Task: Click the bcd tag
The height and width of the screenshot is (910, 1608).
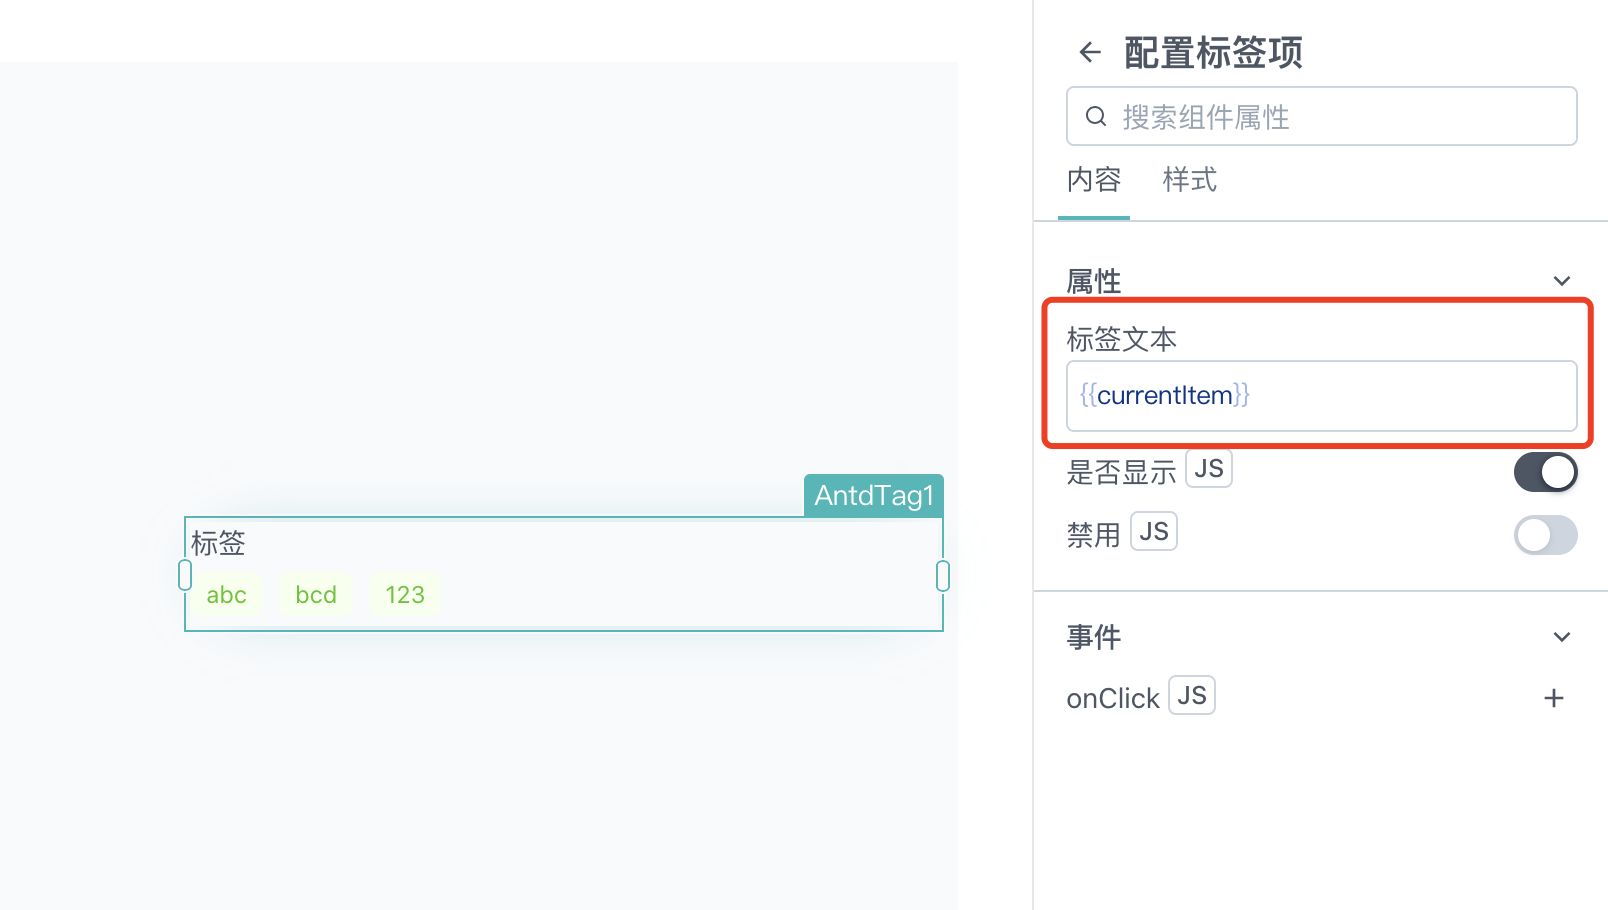Action: click(x=316, y=595)
